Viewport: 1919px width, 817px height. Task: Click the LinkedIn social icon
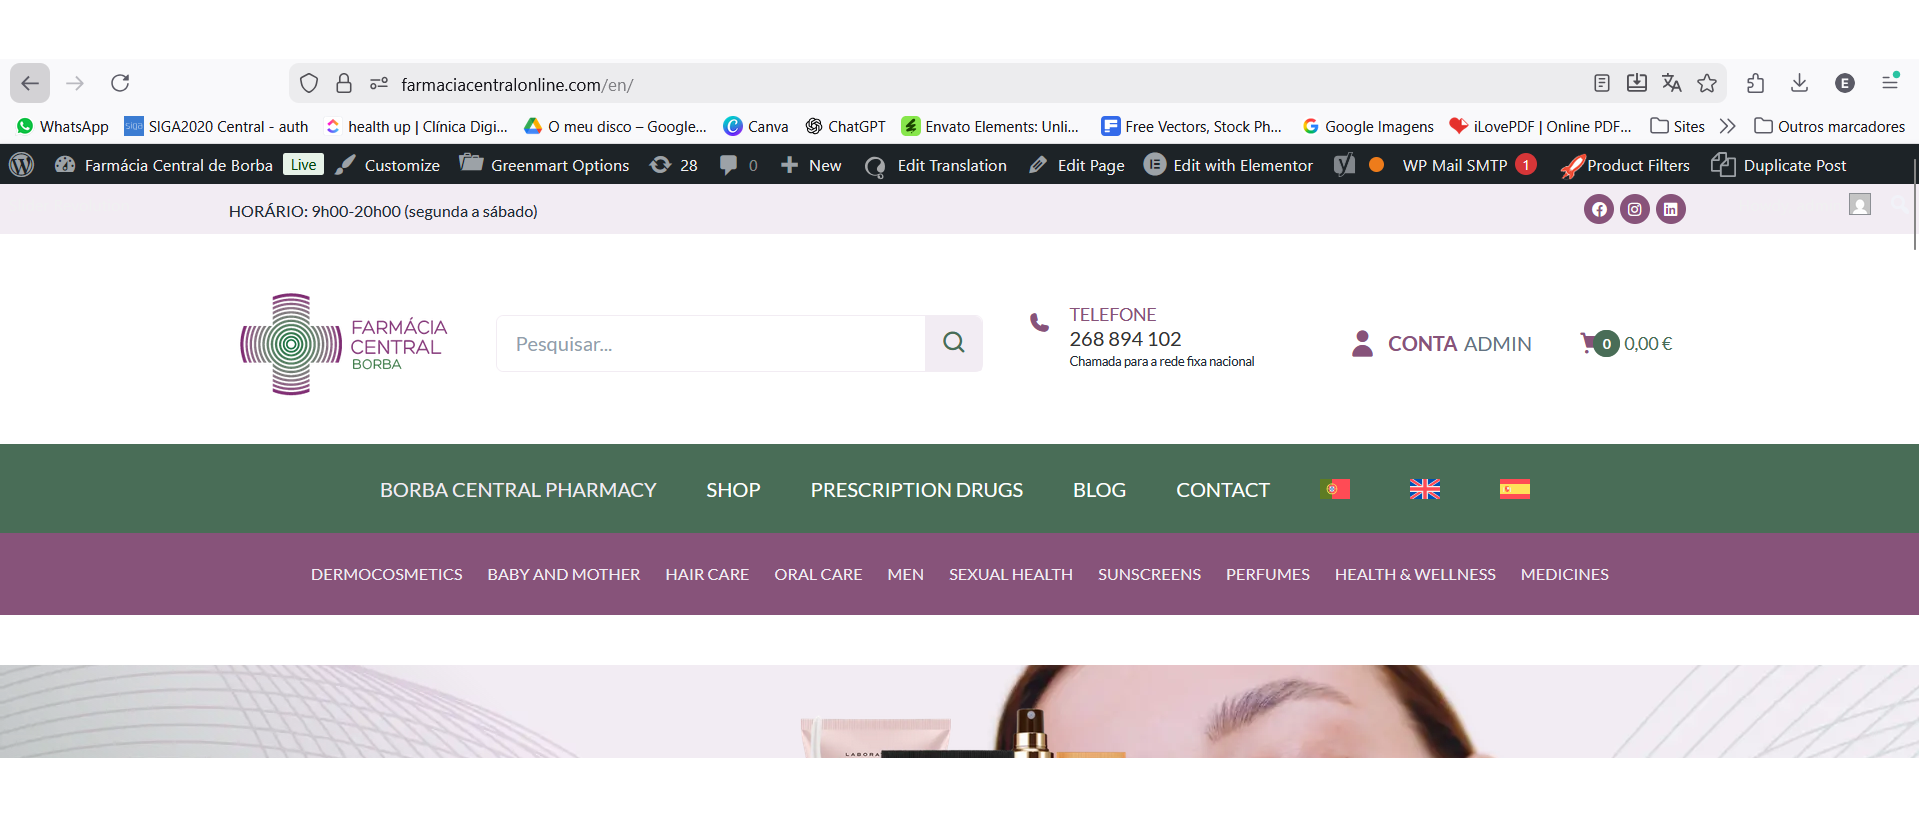pos(1670,209)
